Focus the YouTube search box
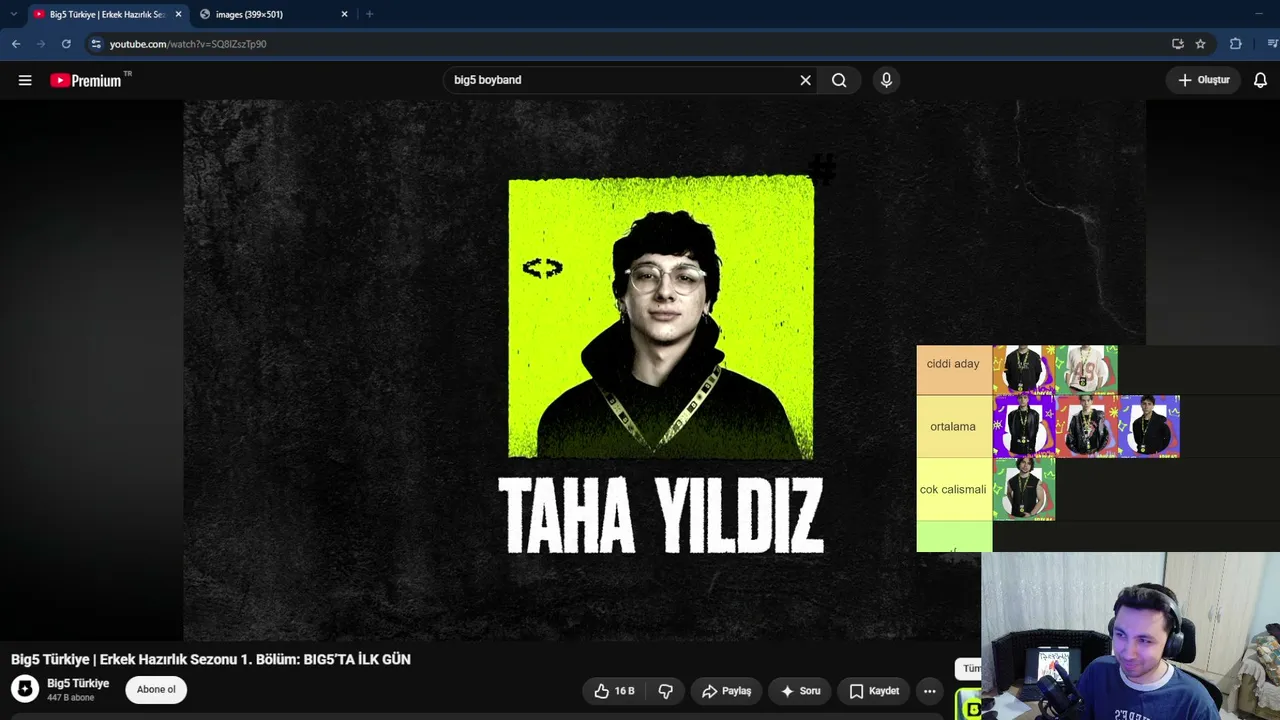Viewport: 1280px width, 720px height. 620,80
